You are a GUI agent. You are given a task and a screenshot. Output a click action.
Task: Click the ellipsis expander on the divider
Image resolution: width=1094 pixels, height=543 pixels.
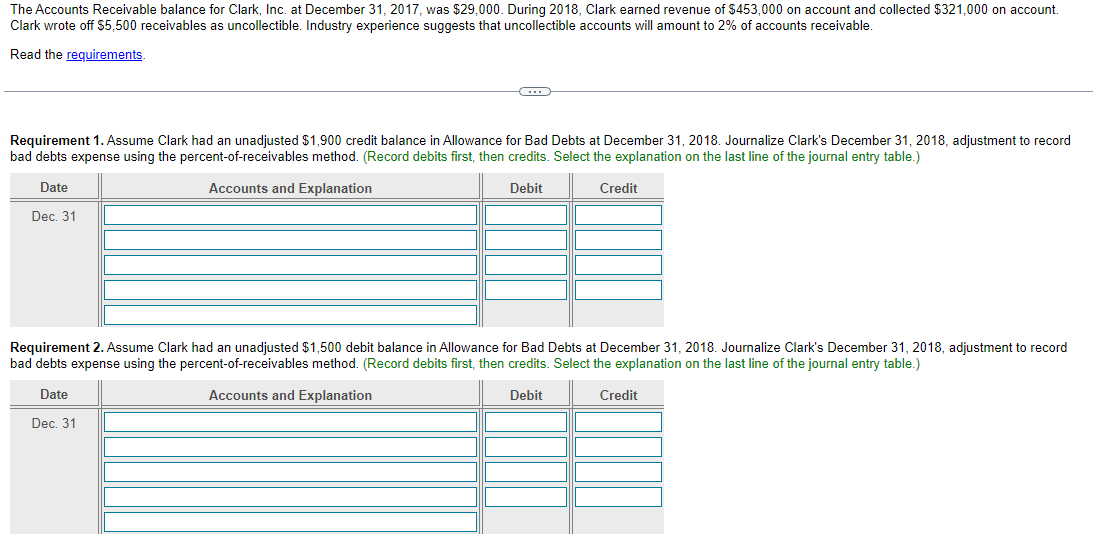534,91
